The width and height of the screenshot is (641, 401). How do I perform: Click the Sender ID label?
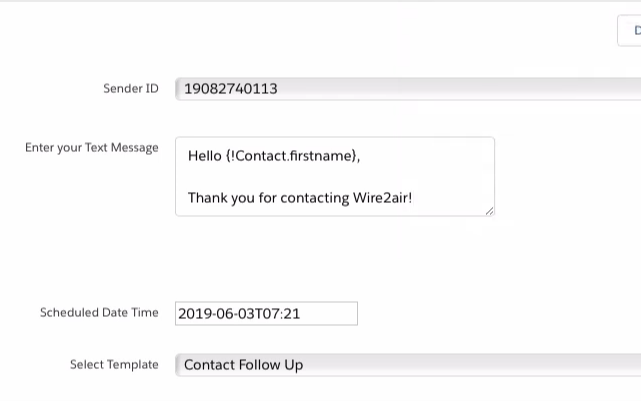tap(130, 89)
